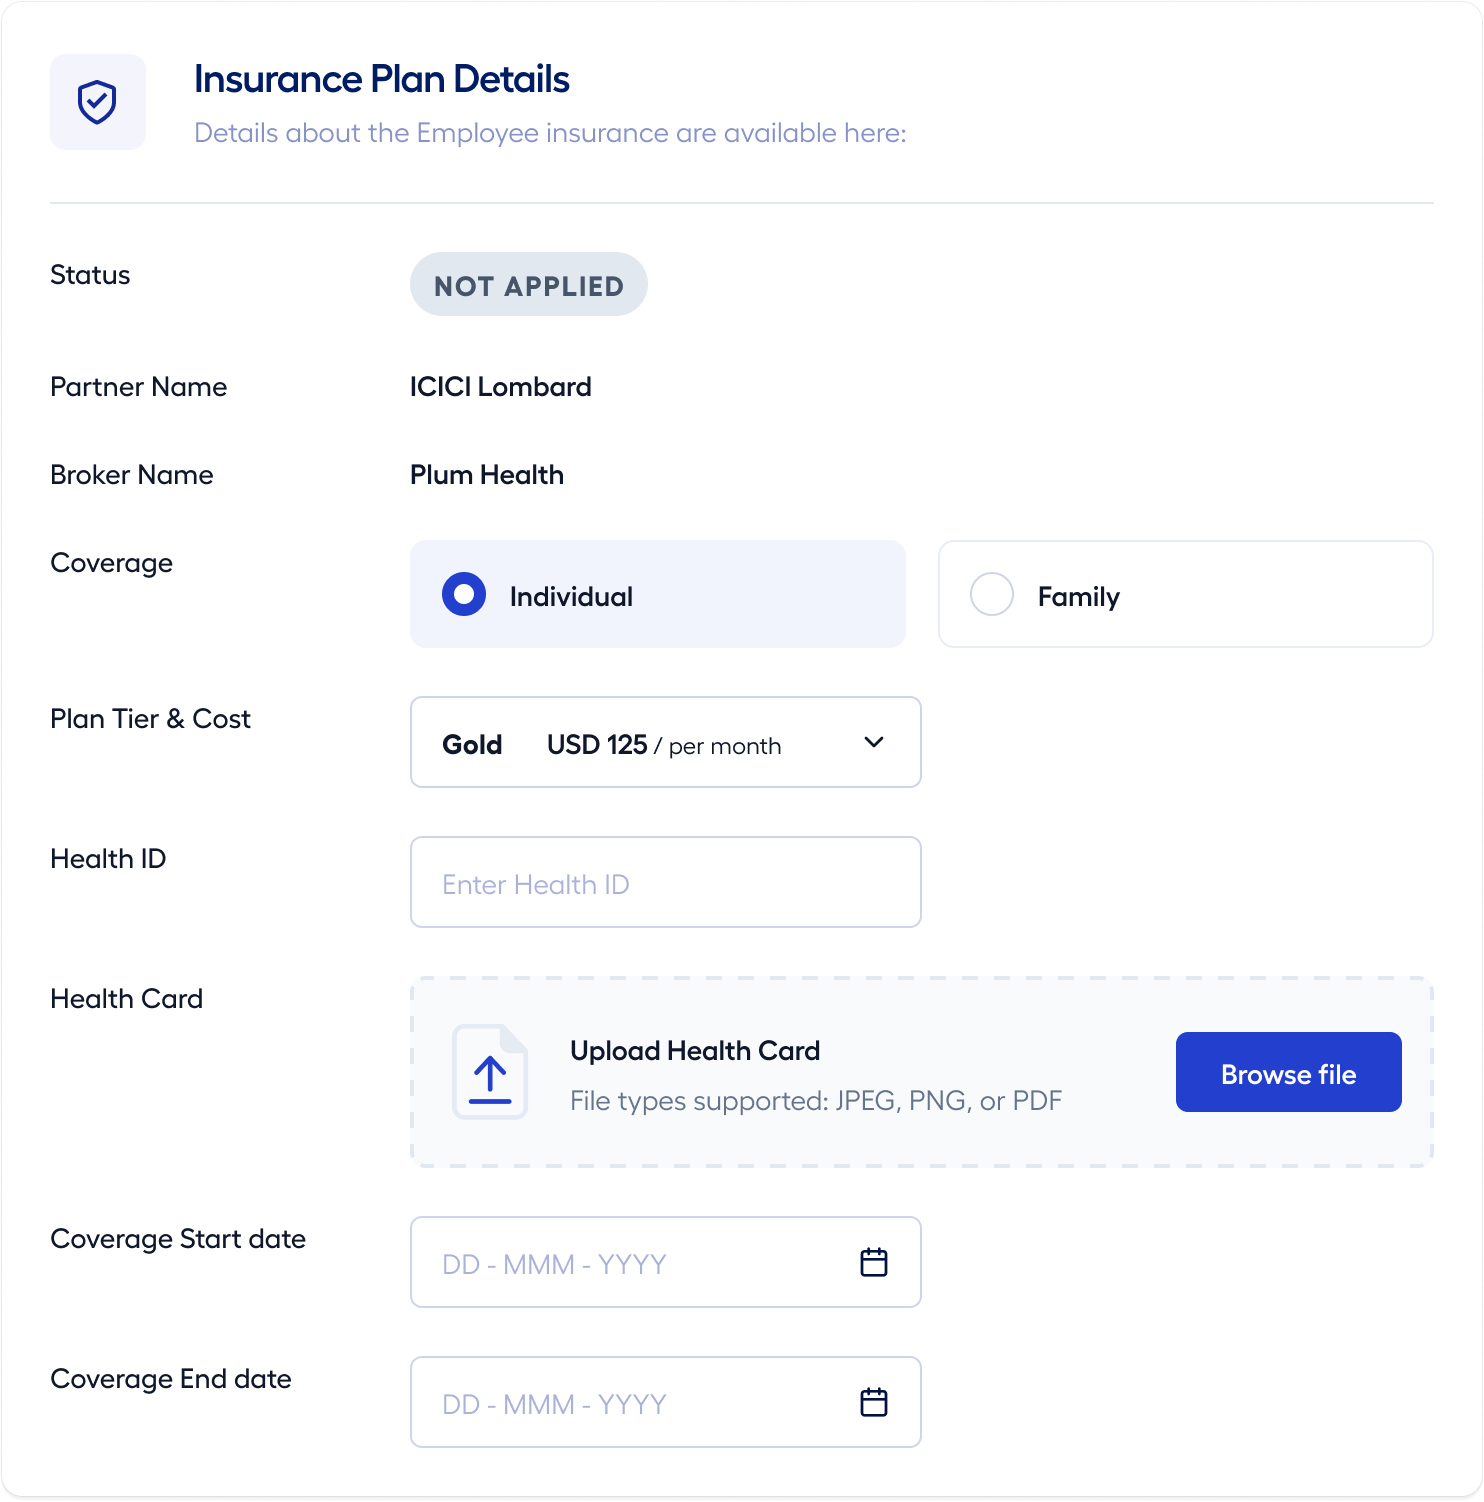This screenshot has height=1502, width=1484.
Task: Expand the Plan Tier chevron arrow
Action: click(x=874, y=742)
